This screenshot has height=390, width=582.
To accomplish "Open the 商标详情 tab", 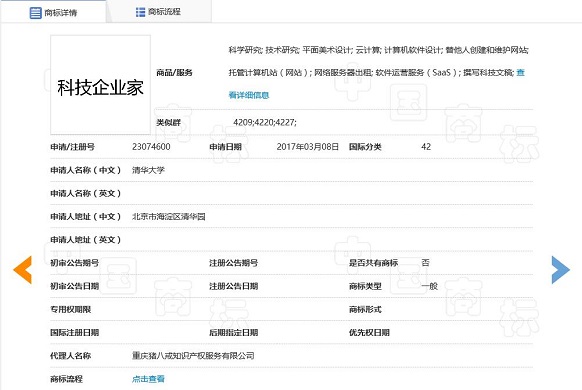I will click(x=53, y=12).
